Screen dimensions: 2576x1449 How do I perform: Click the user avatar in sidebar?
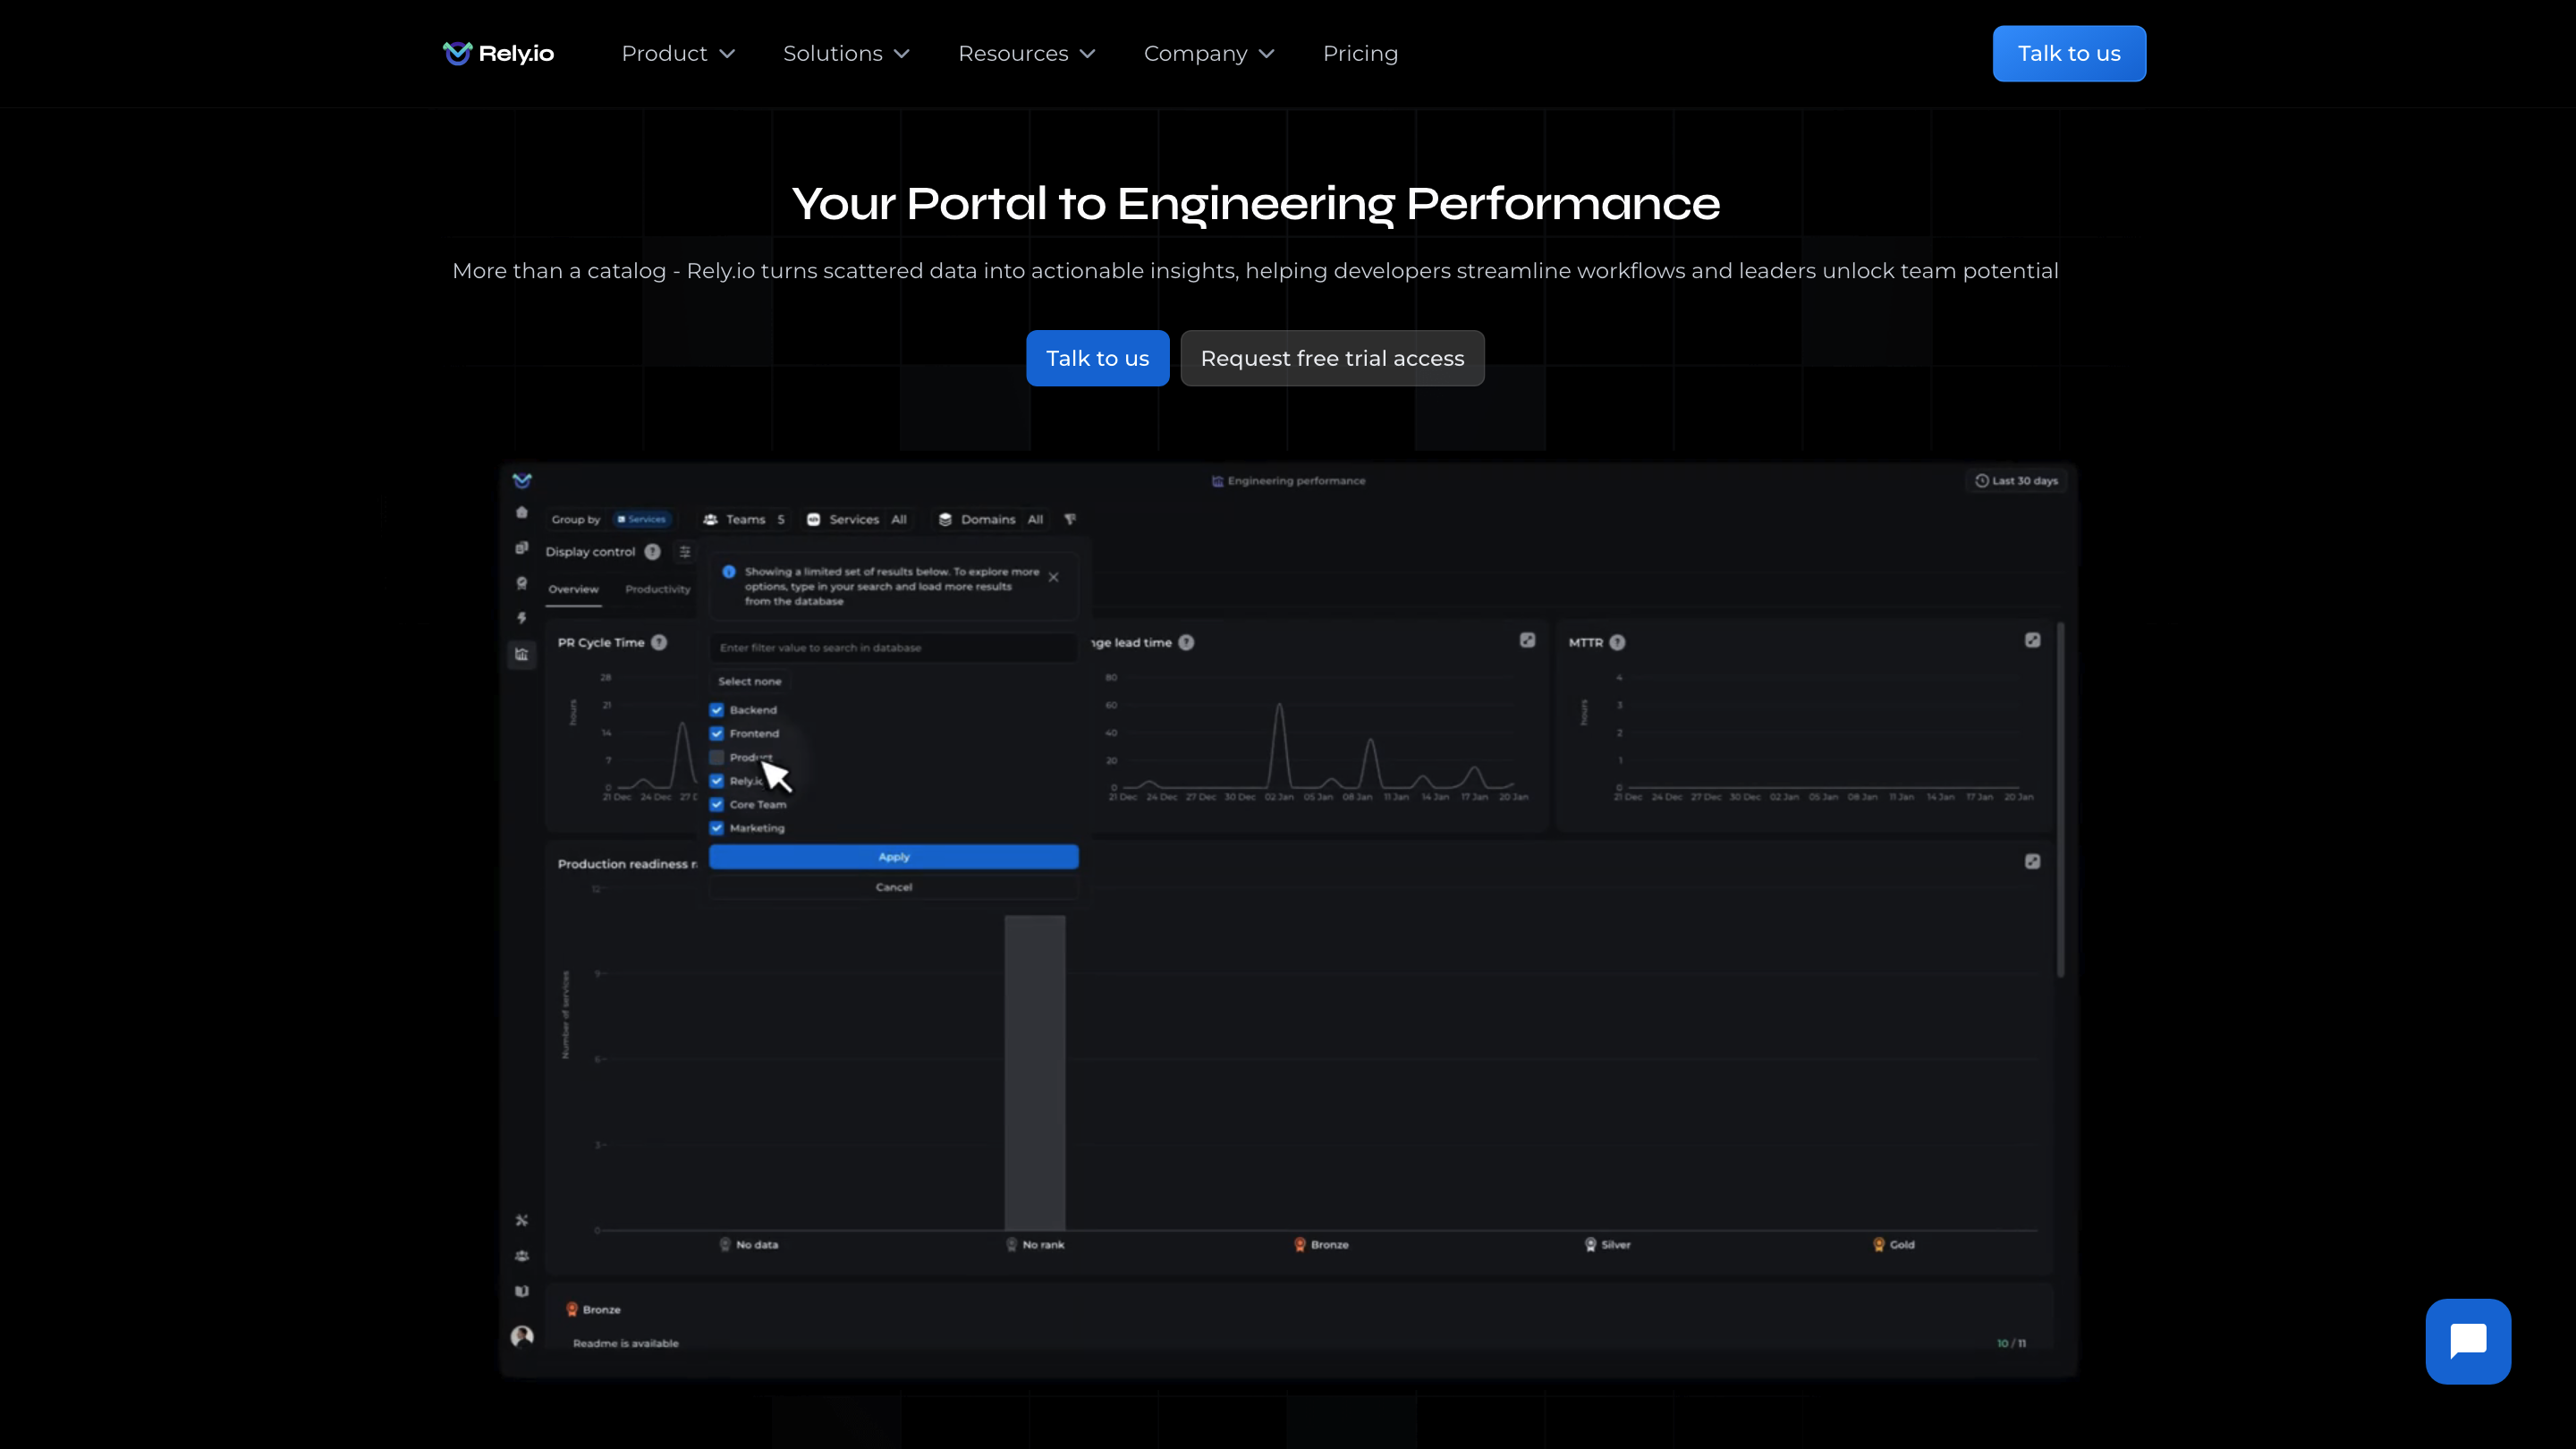[522, 1336]
